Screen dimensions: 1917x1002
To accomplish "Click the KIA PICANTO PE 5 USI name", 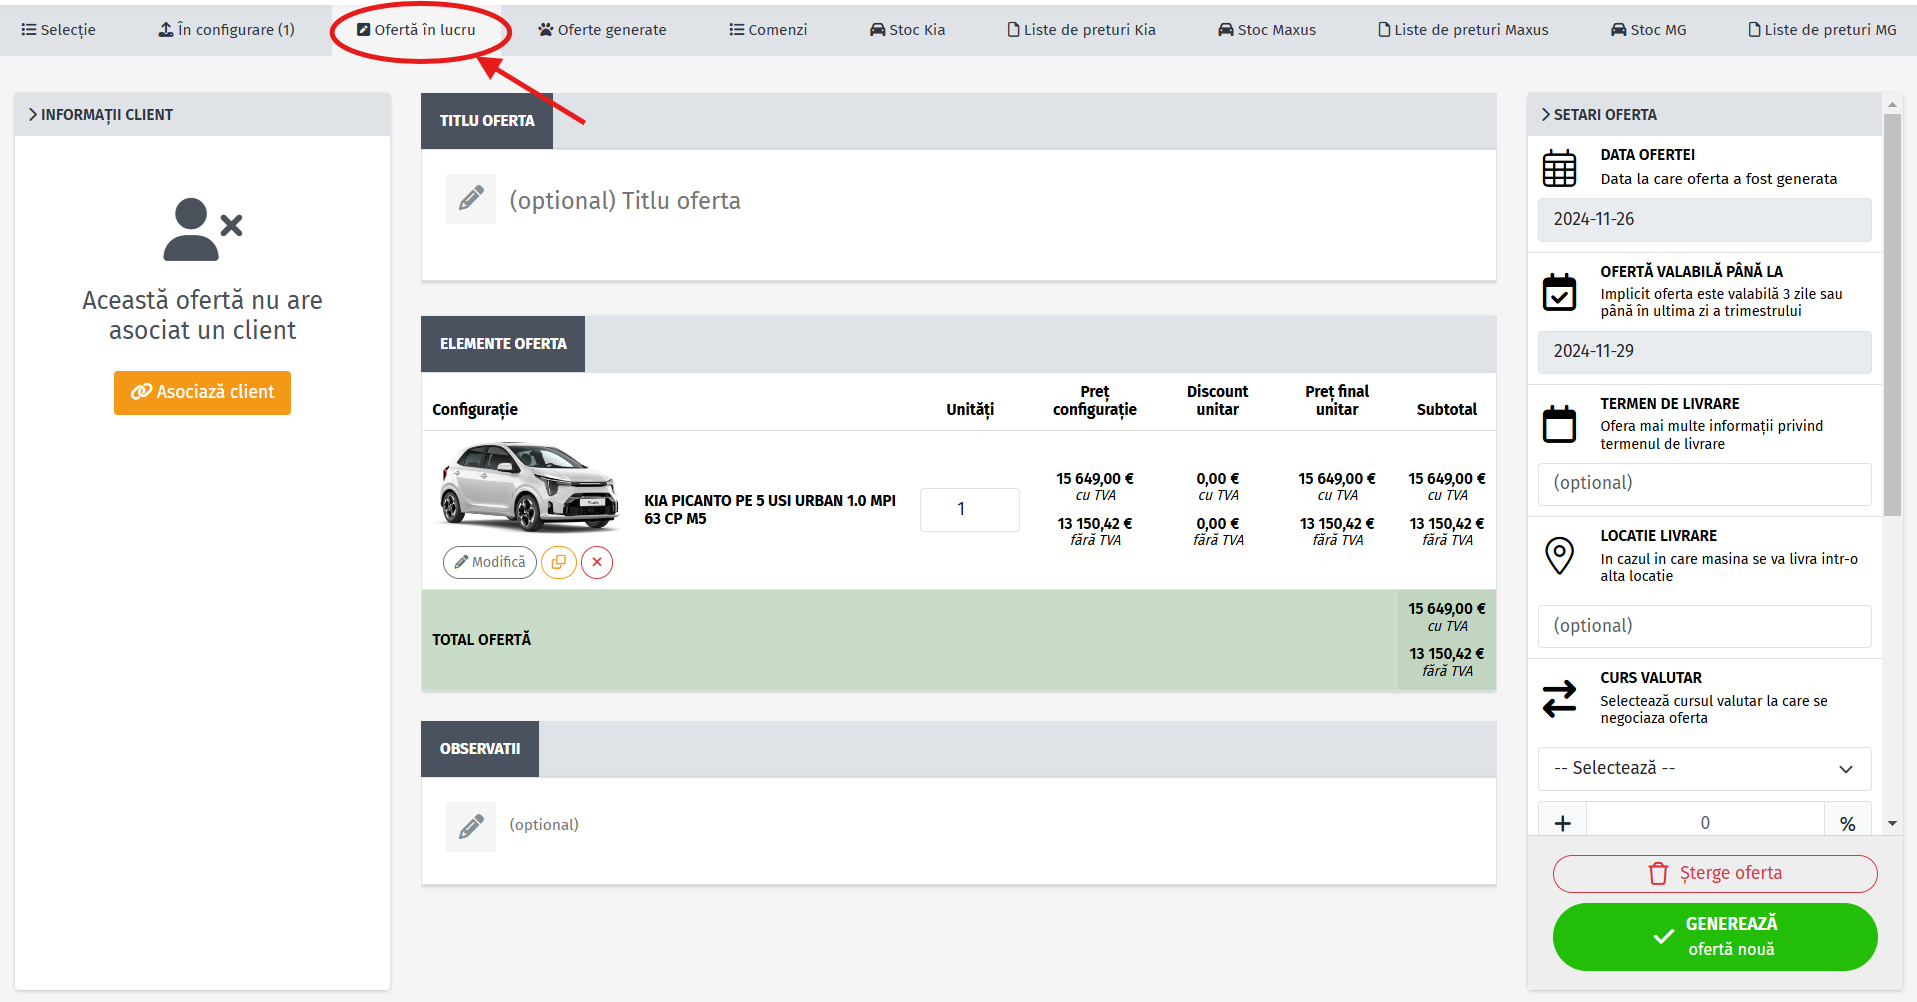I will [x=770, y=509].
